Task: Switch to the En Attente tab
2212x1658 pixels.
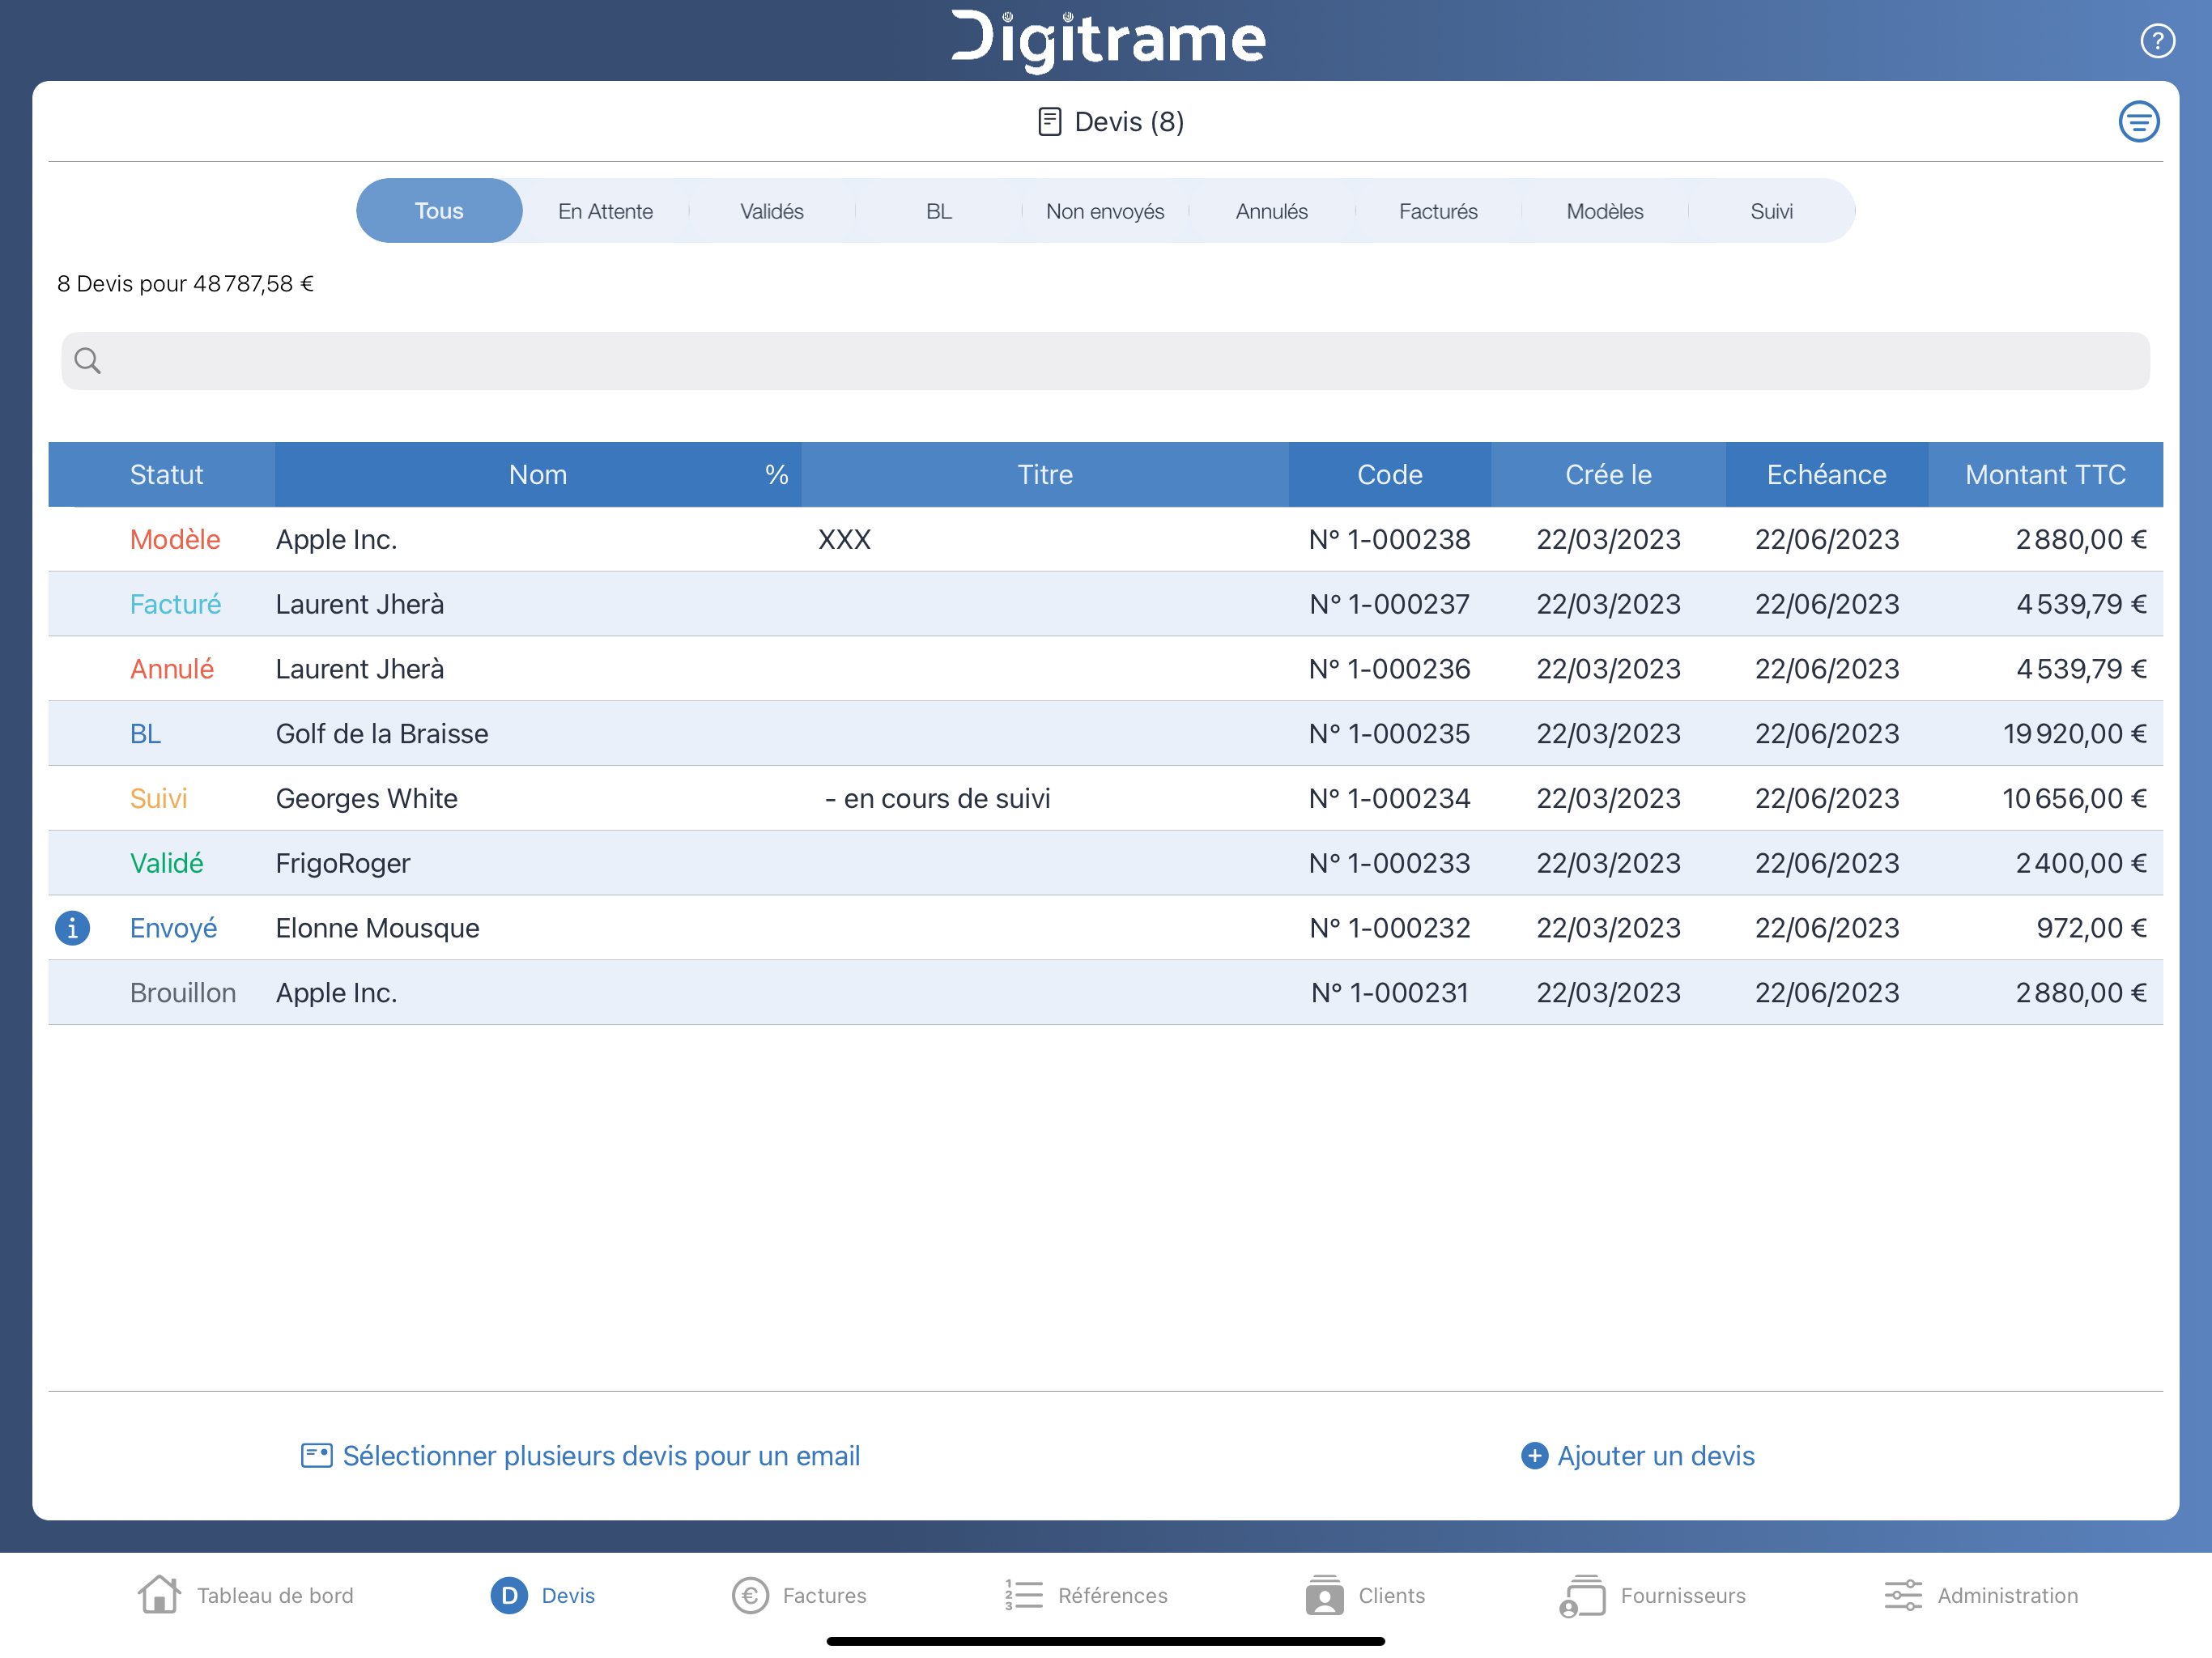Action: coord(605,211)
